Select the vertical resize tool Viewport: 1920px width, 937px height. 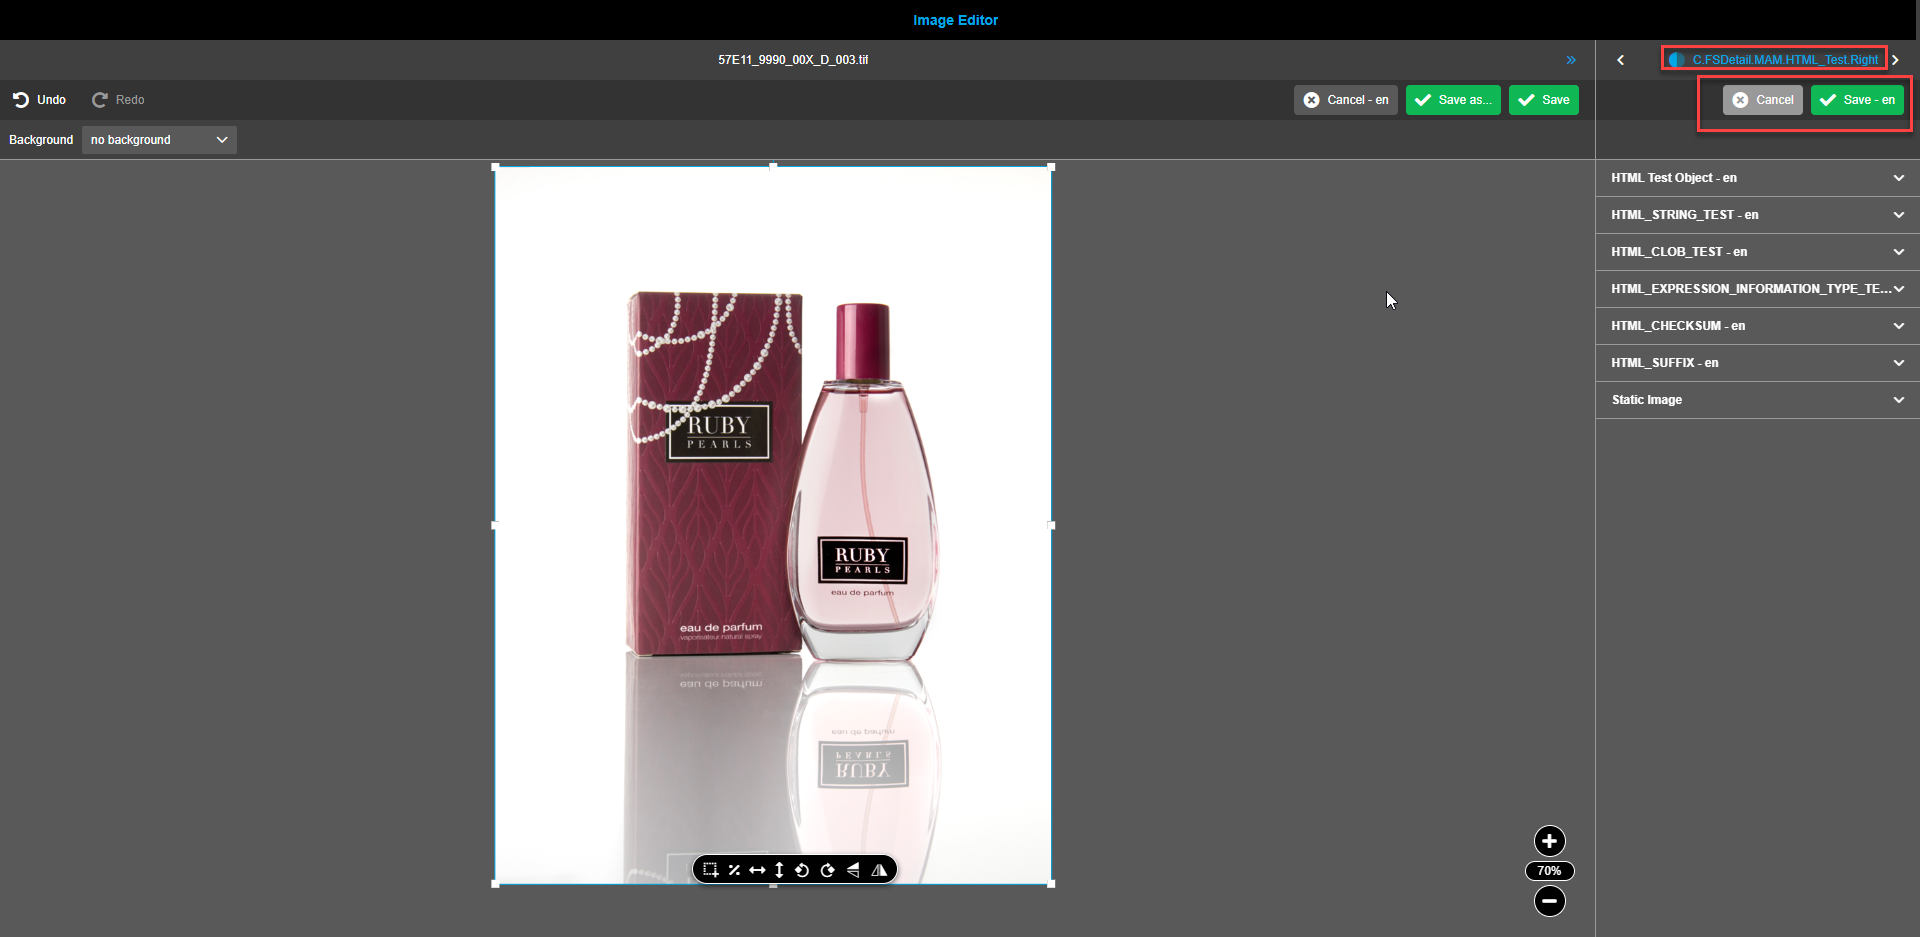[780, 869]
